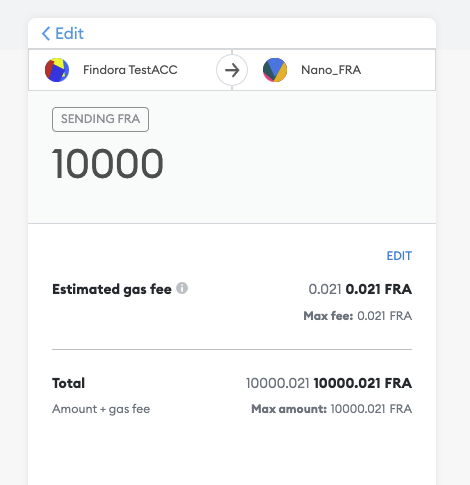The width and height of the screenshot is (470, 485).
Task: Click the 10000 send amount
Action: tap(108, 164)
